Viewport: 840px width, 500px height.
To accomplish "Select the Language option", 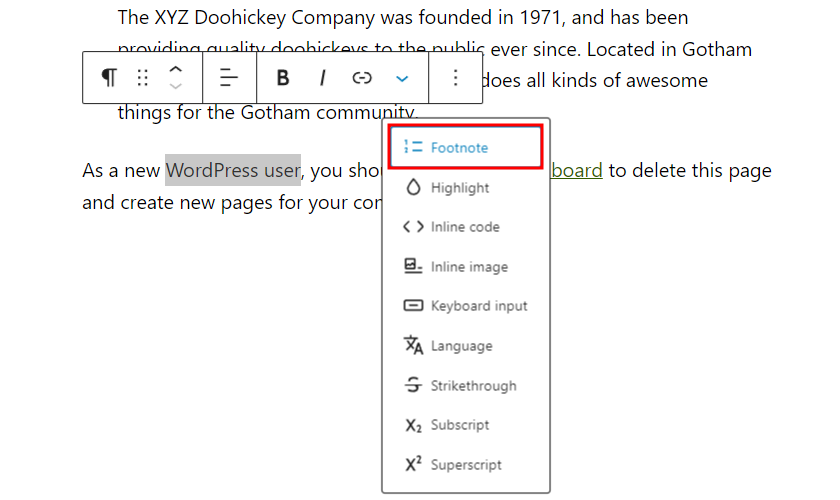I will (x=466, y=346).
